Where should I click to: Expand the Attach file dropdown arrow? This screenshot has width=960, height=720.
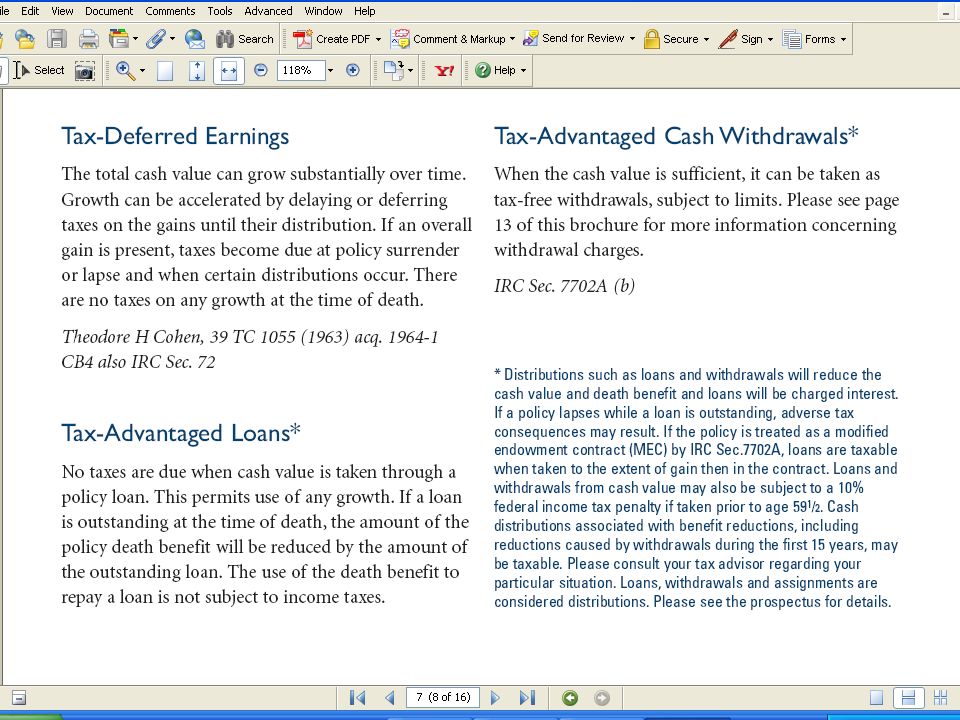click(x=172, y=39)
